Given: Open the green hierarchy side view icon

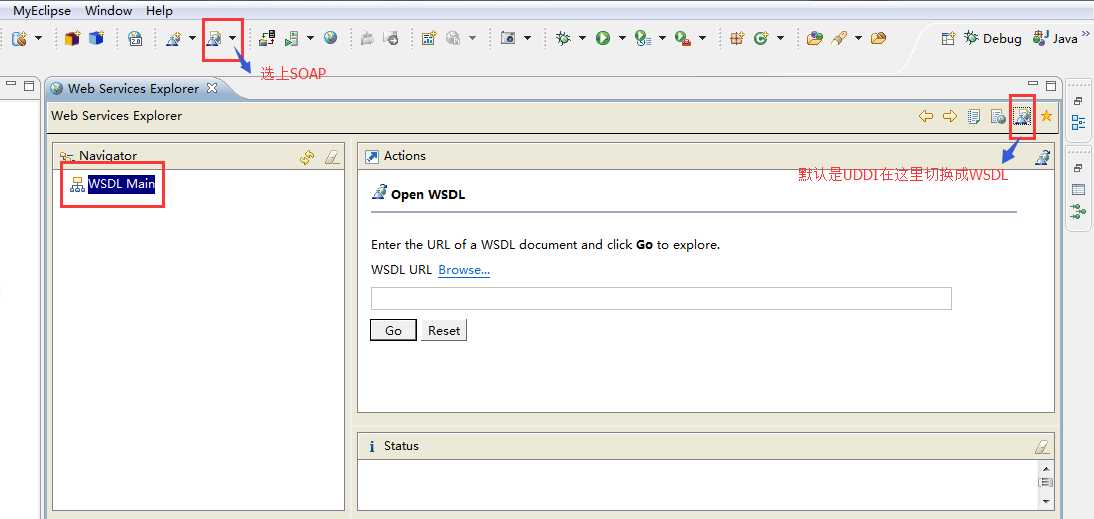Looking at the screenshot, I should (x=1078, y=211).
